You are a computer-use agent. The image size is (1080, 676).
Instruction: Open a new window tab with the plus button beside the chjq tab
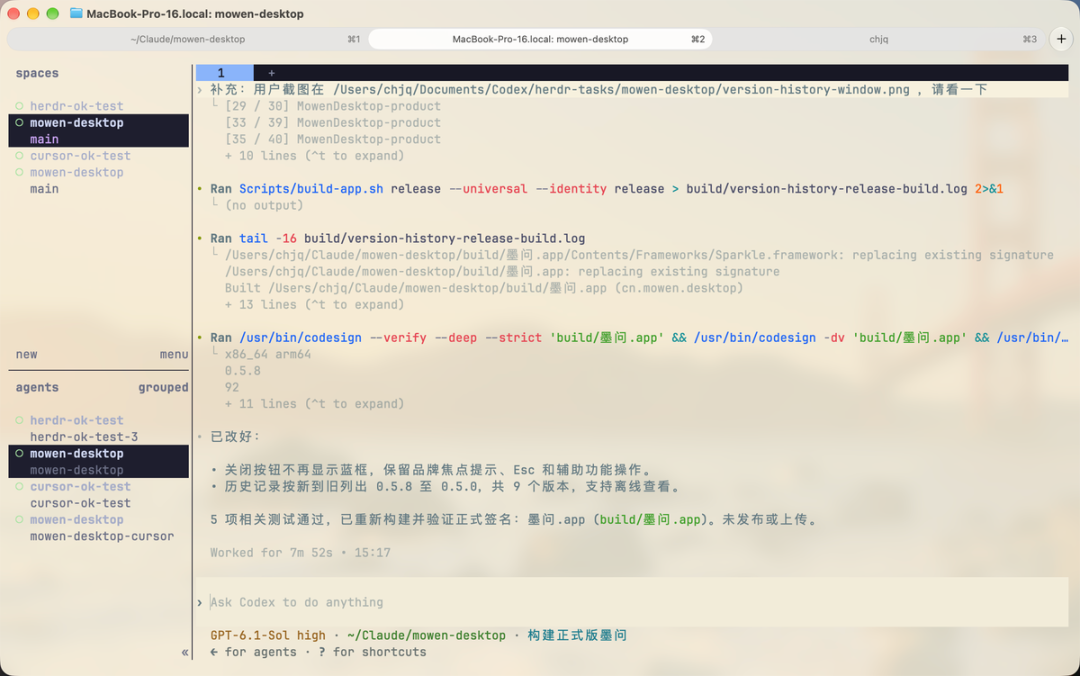coord(1061,39)
